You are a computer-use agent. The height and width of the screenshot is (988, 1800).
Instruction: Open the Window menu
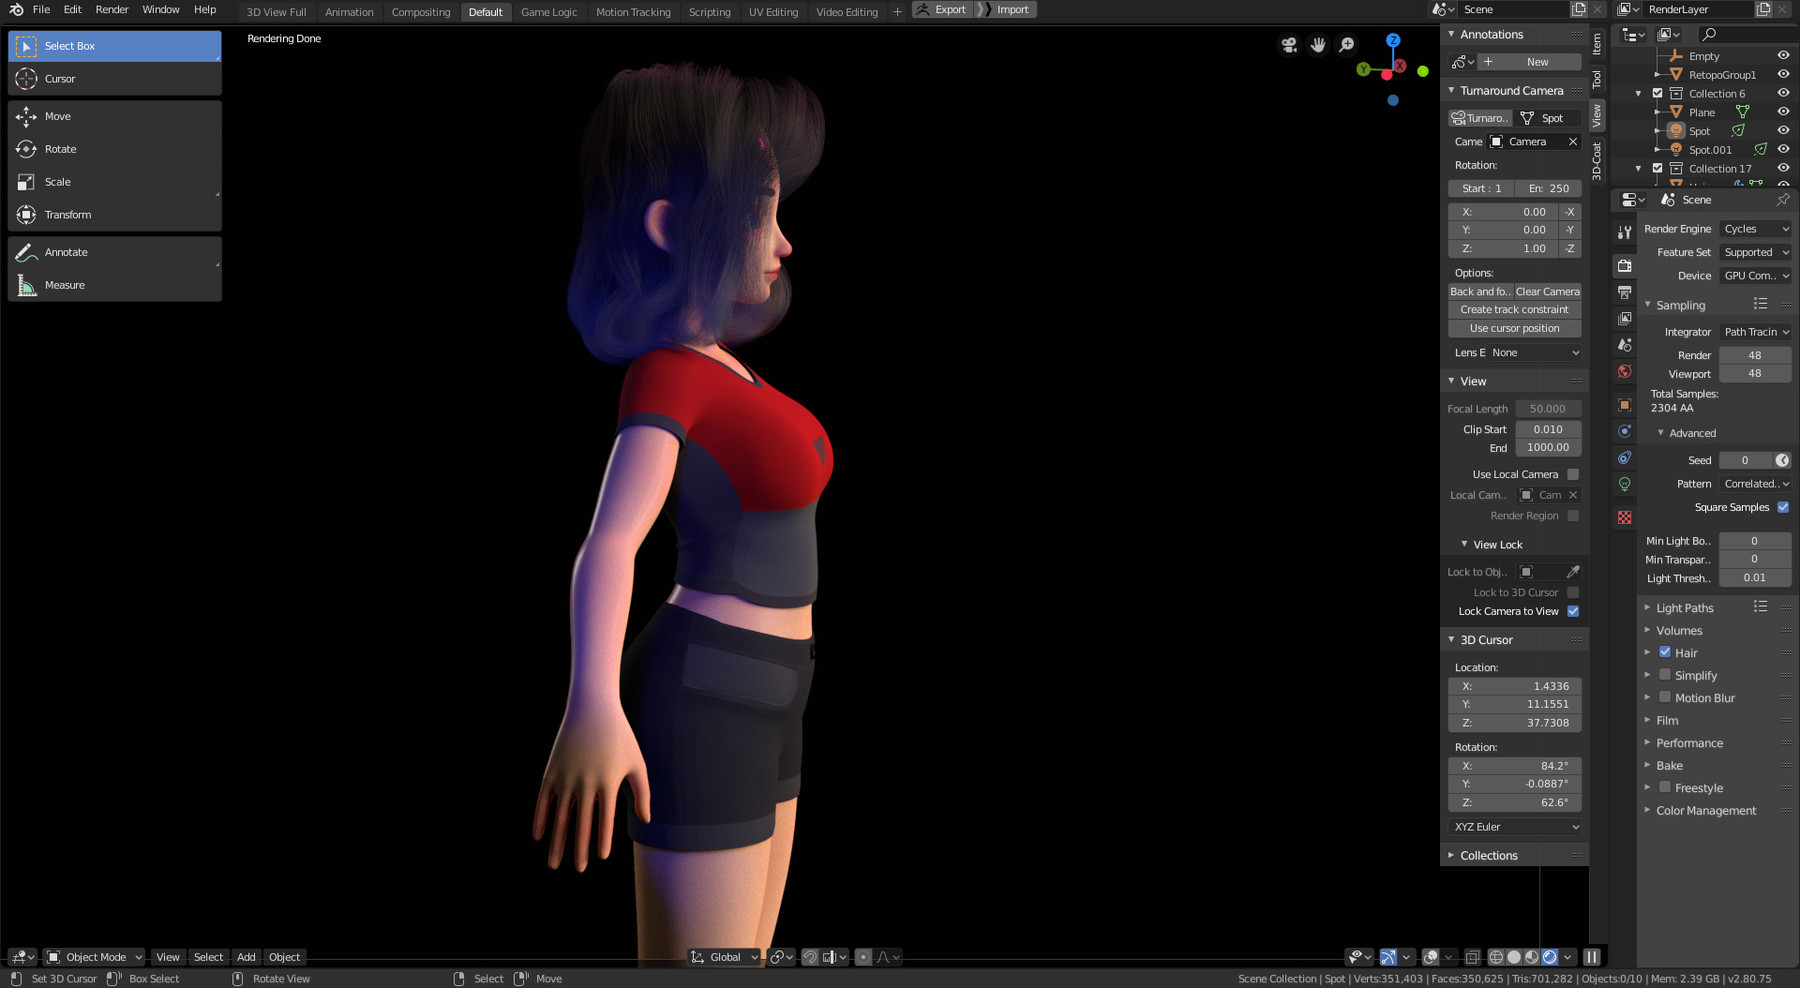point(161,10)
